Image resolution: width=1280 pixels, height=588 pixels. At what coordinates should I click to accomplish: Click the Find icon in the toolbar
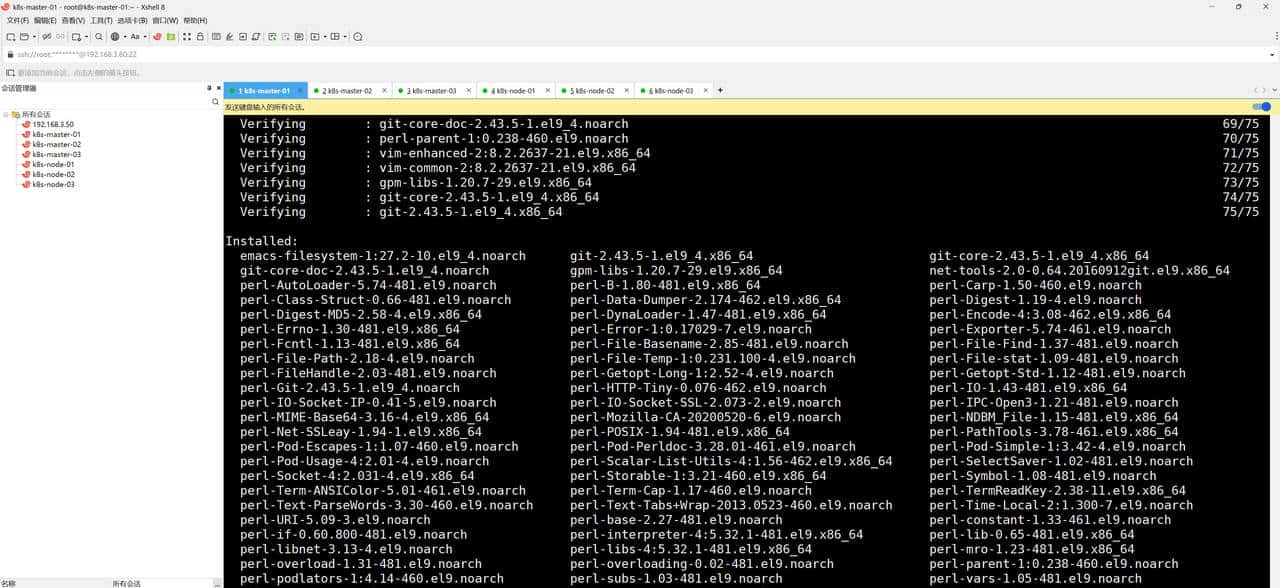point(98,37)
